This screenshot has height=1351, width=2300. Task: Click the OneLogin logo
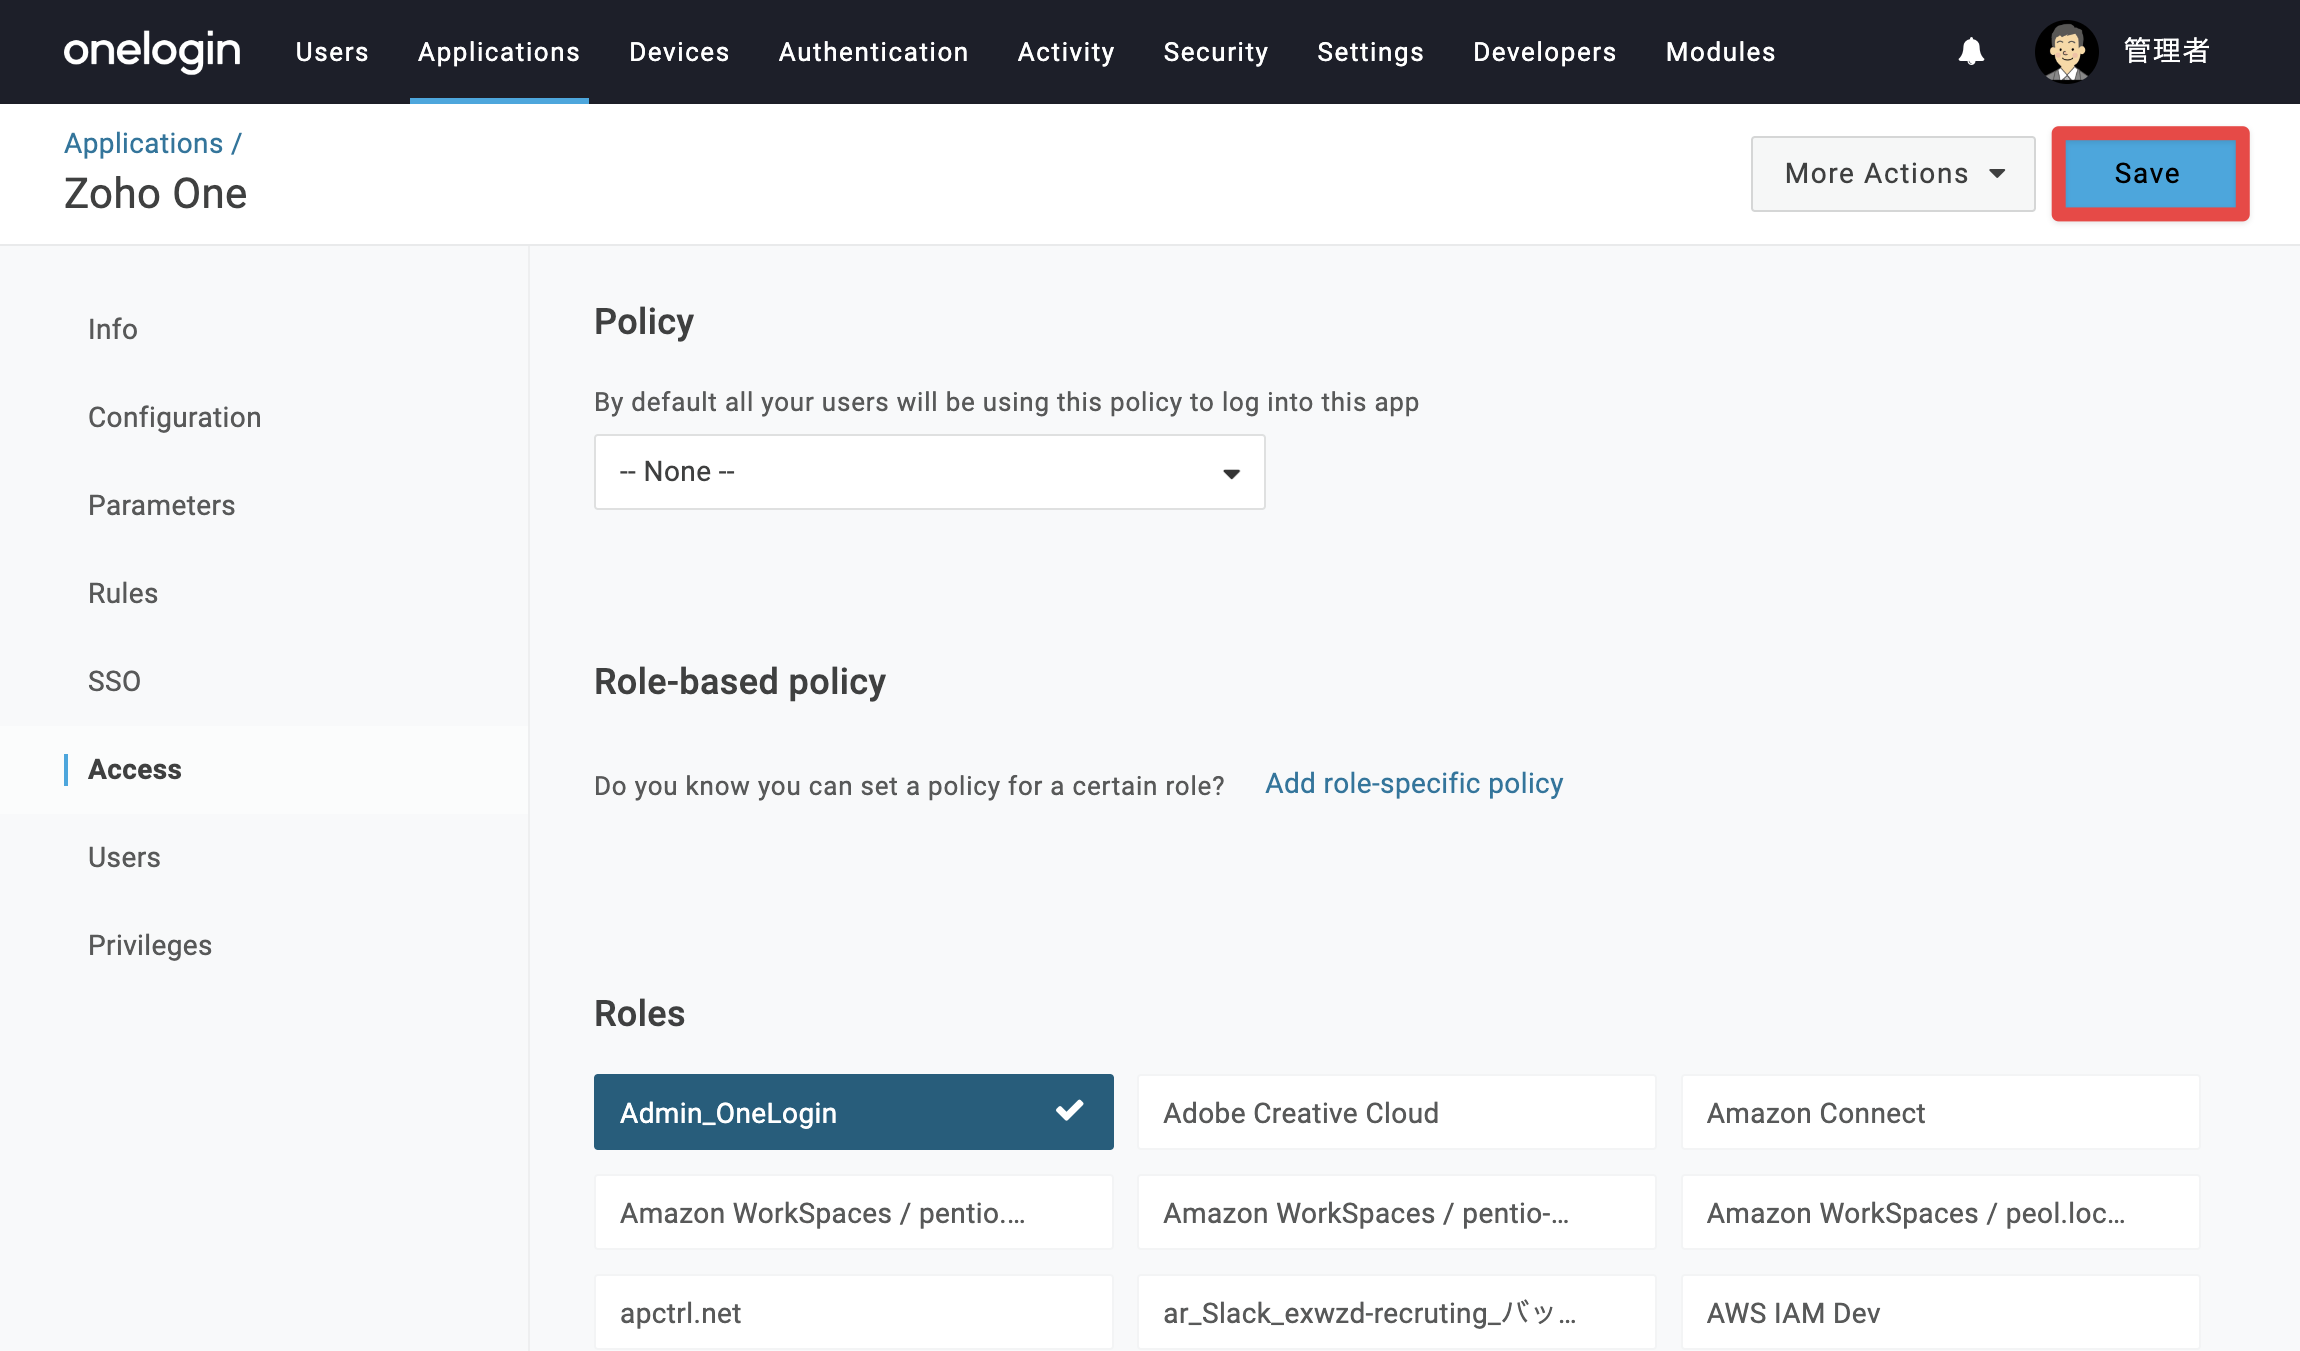tap(152, 51)
